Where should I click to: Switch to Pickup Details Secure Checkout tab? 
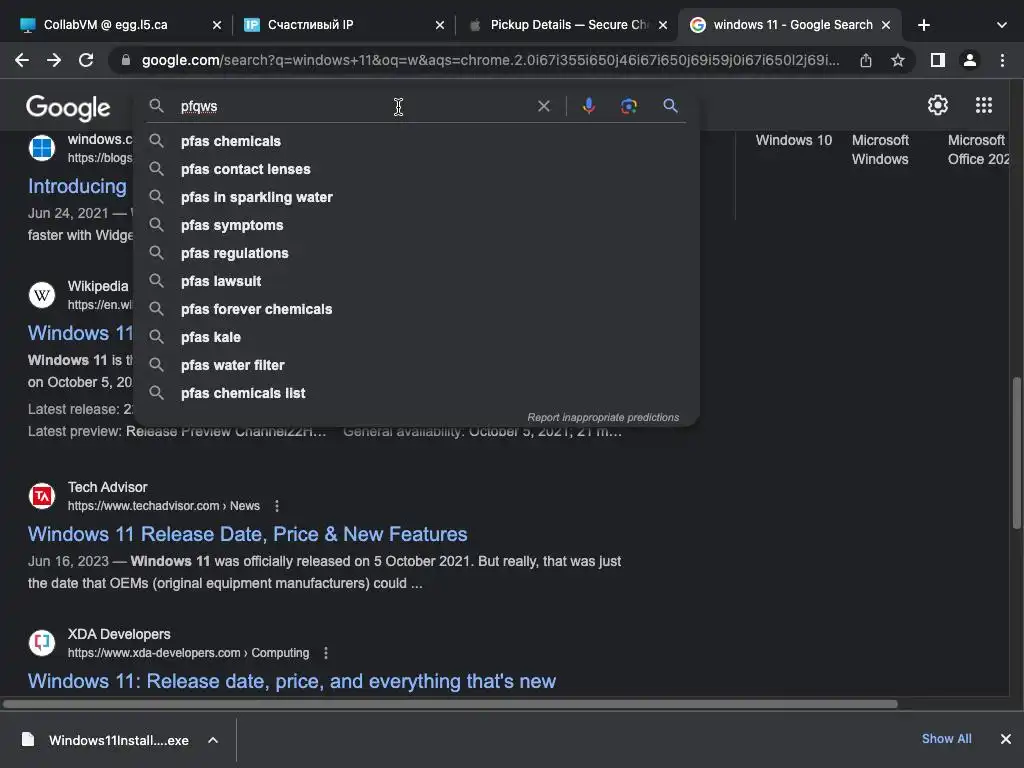569,25
